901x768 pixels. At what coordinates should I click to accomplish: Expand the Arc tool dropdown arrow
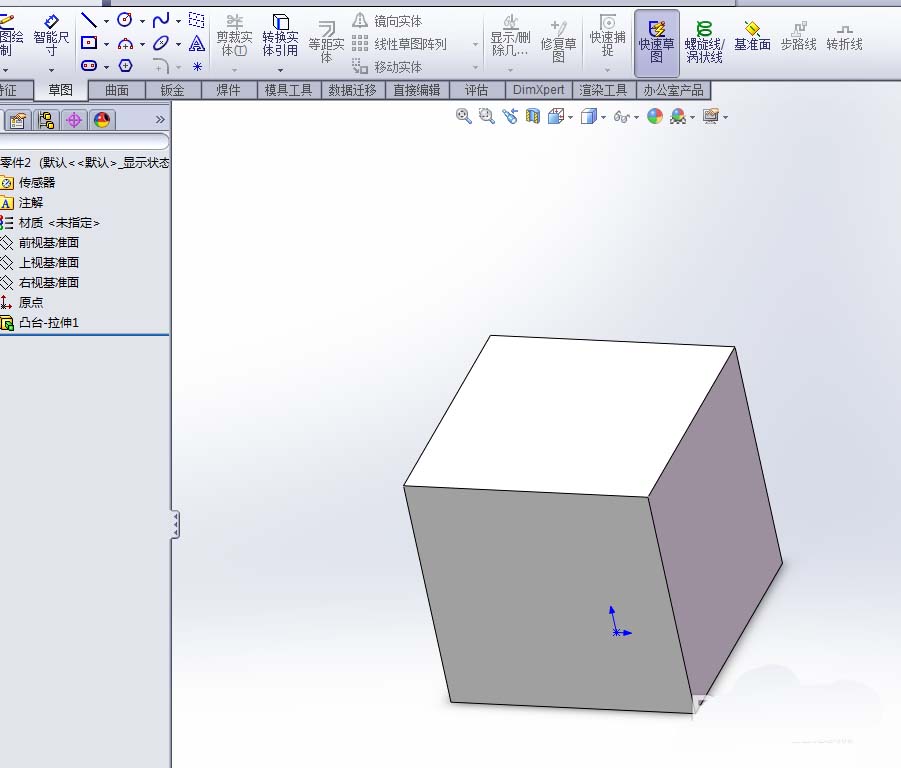(x=142, y=44)
